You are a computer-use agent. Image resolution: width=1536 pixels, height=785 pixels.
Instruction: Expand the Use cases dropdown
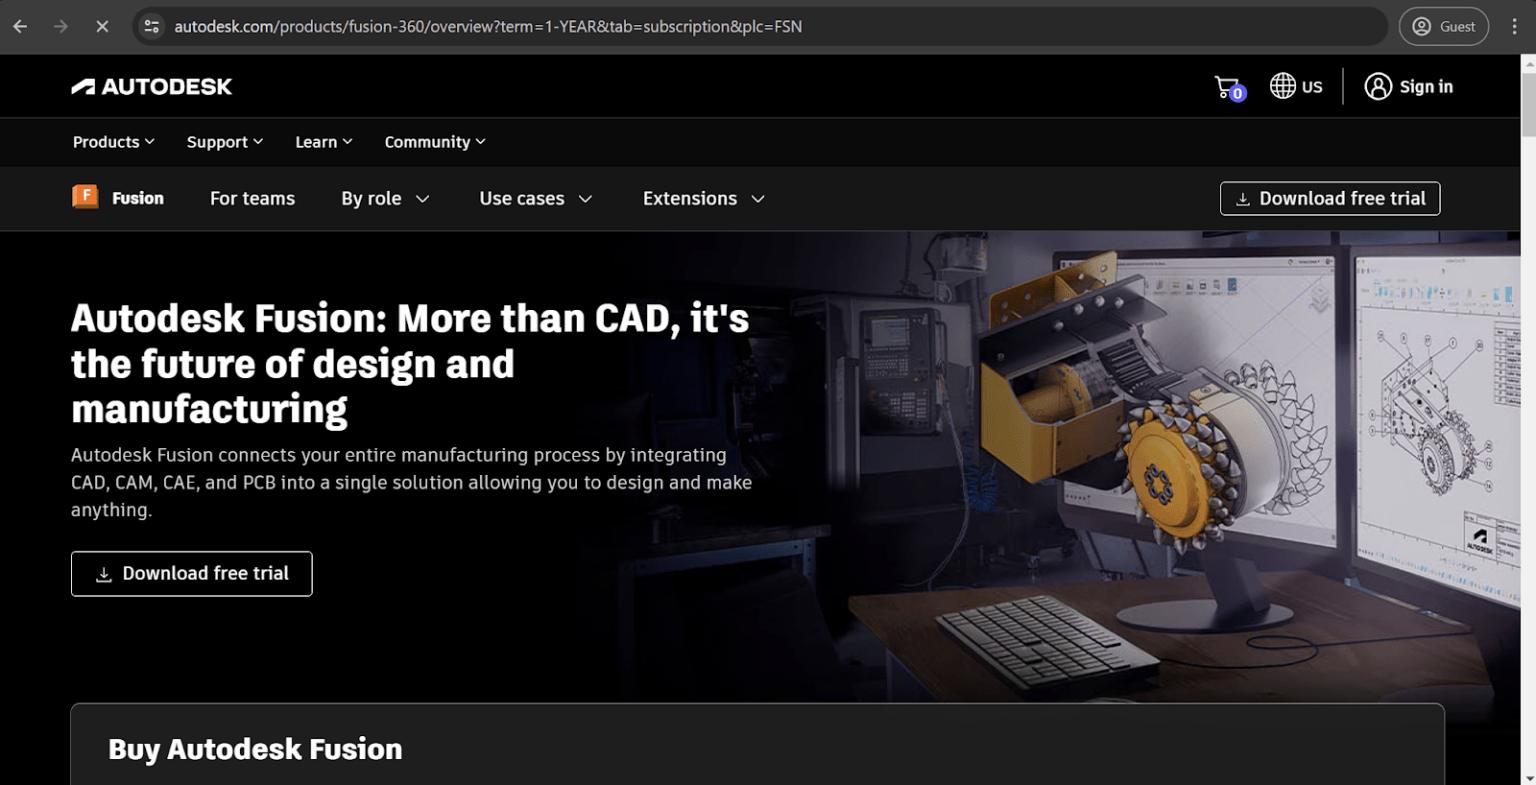click(536, 198)
